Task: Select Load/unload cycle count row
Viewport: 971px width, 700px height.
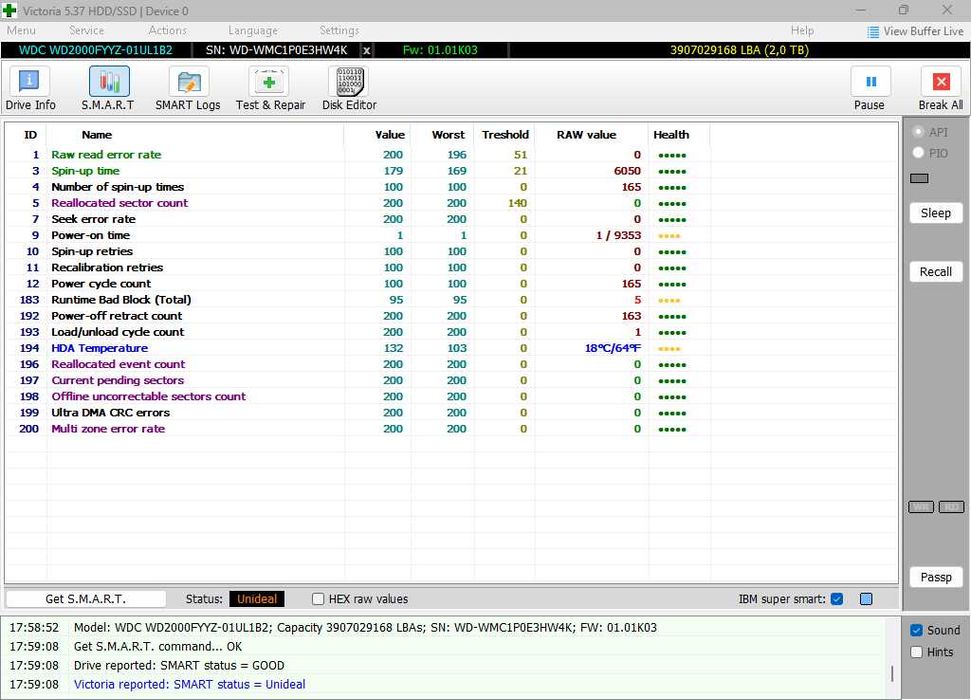Action: [x=451, y=332]
